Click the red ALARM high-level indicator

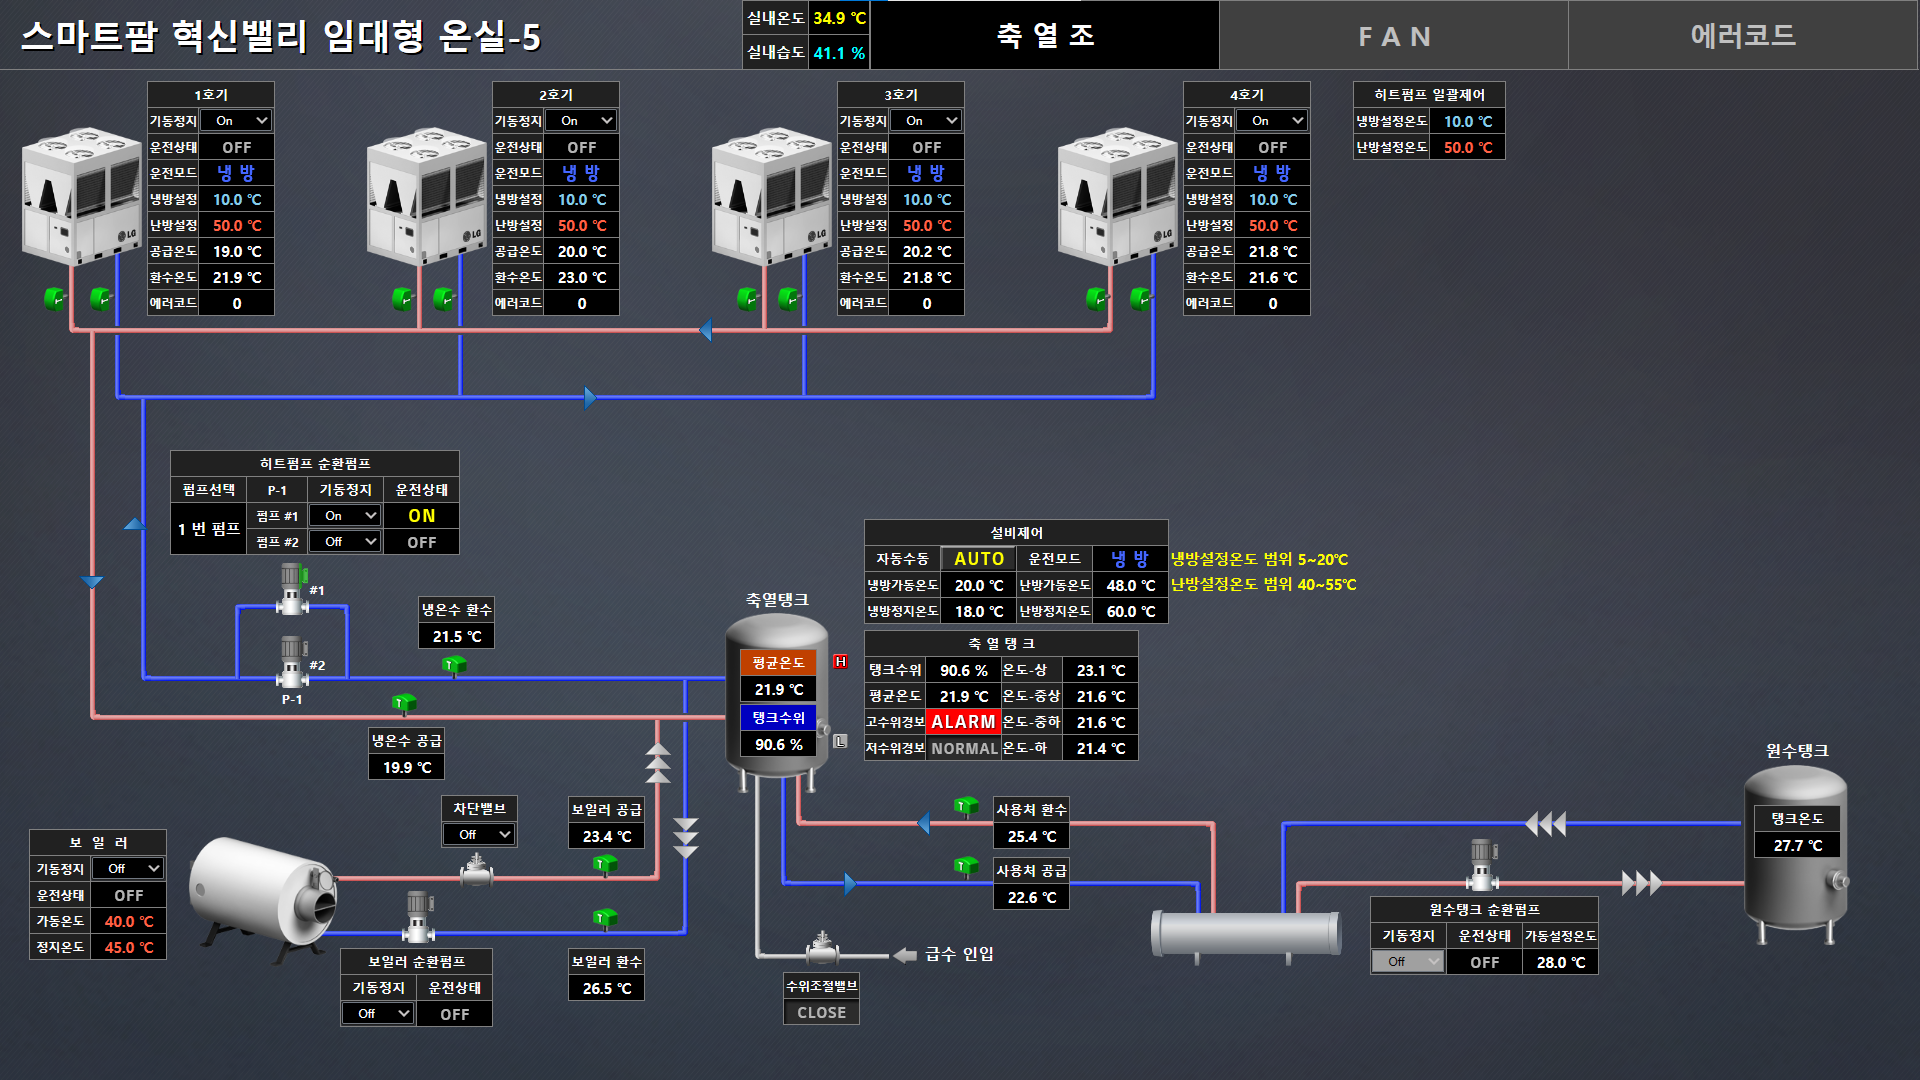[962, 722]
